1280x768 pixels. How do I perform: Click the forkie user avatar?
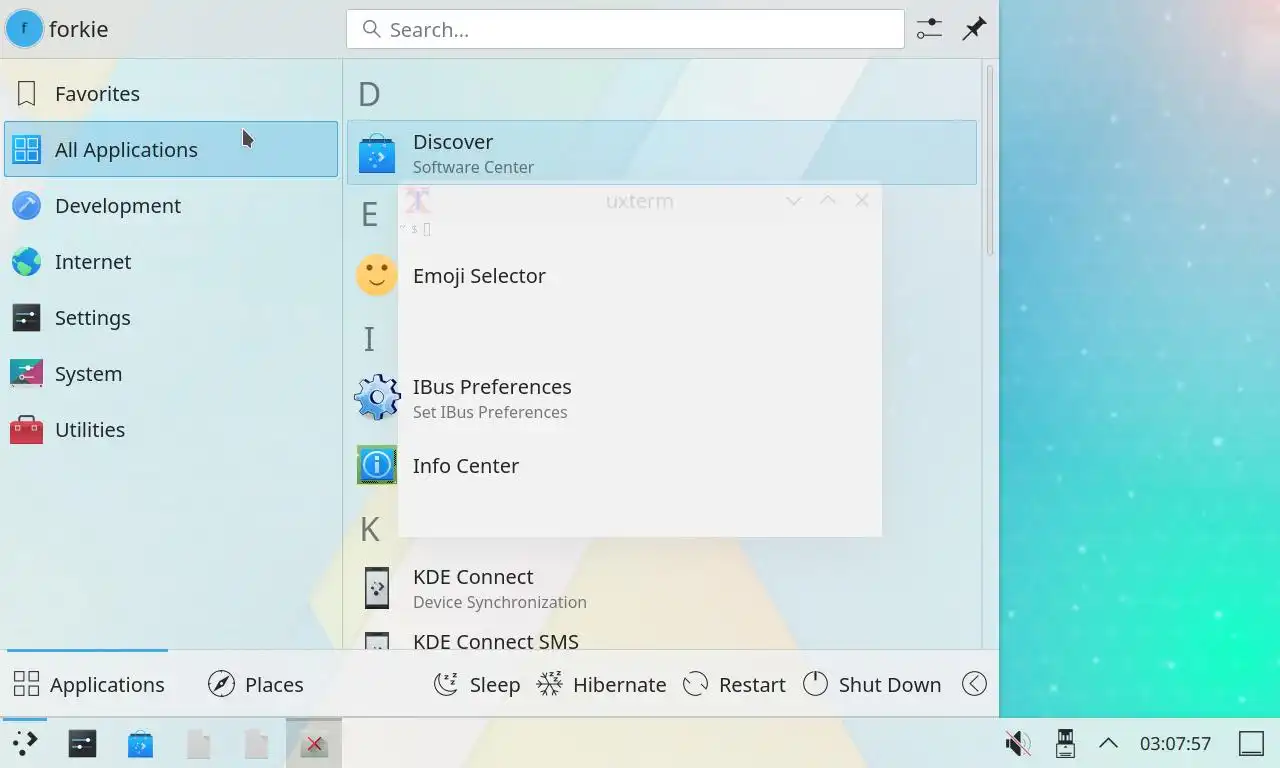(24, 29)
